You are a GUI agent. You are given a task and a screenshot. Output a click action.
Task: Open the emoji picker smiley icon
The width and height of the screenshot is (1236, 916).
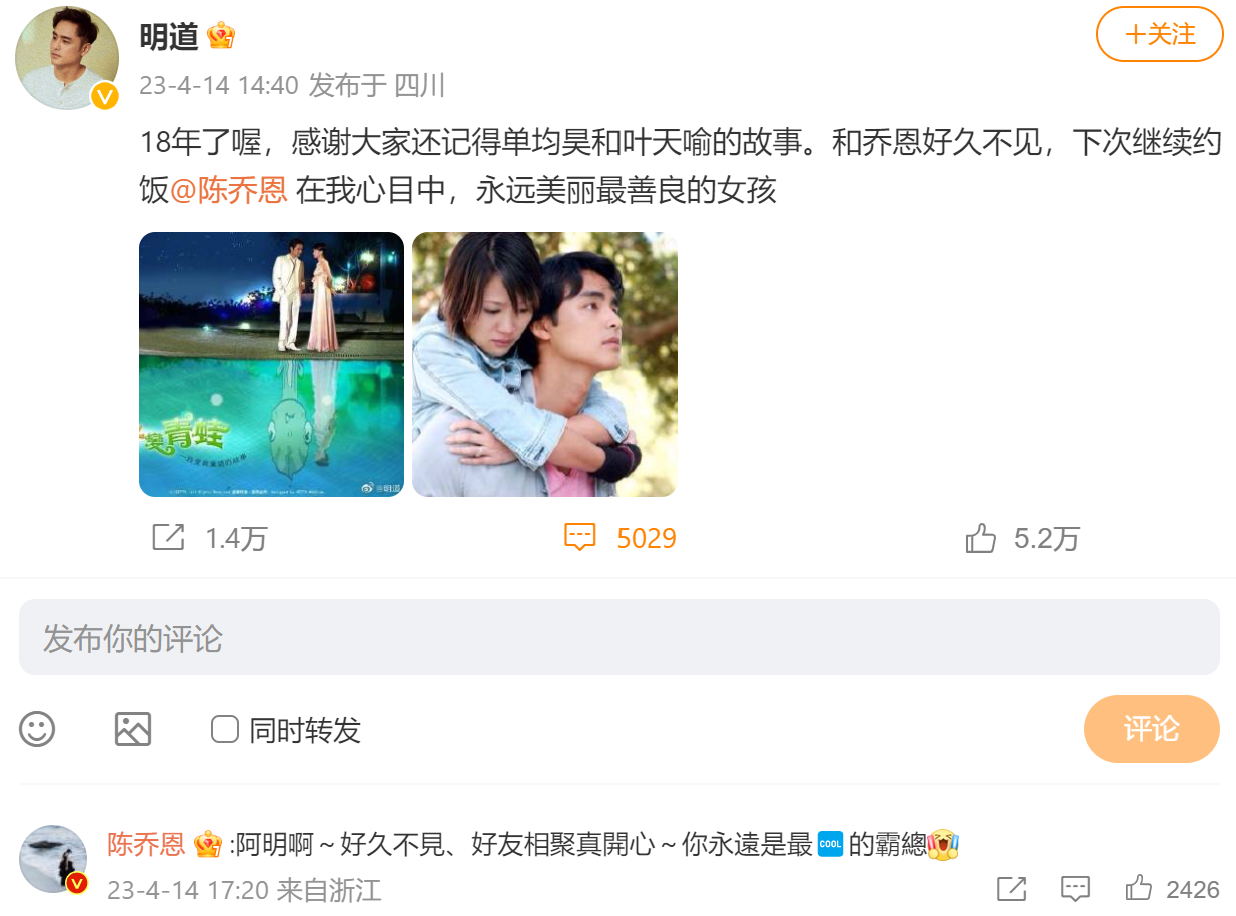click(x=37, y=729)
